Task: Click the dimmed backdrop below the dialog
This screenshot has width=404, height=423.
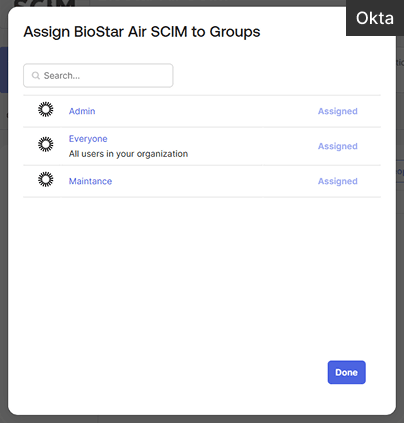Action: [x=202, y=419]
